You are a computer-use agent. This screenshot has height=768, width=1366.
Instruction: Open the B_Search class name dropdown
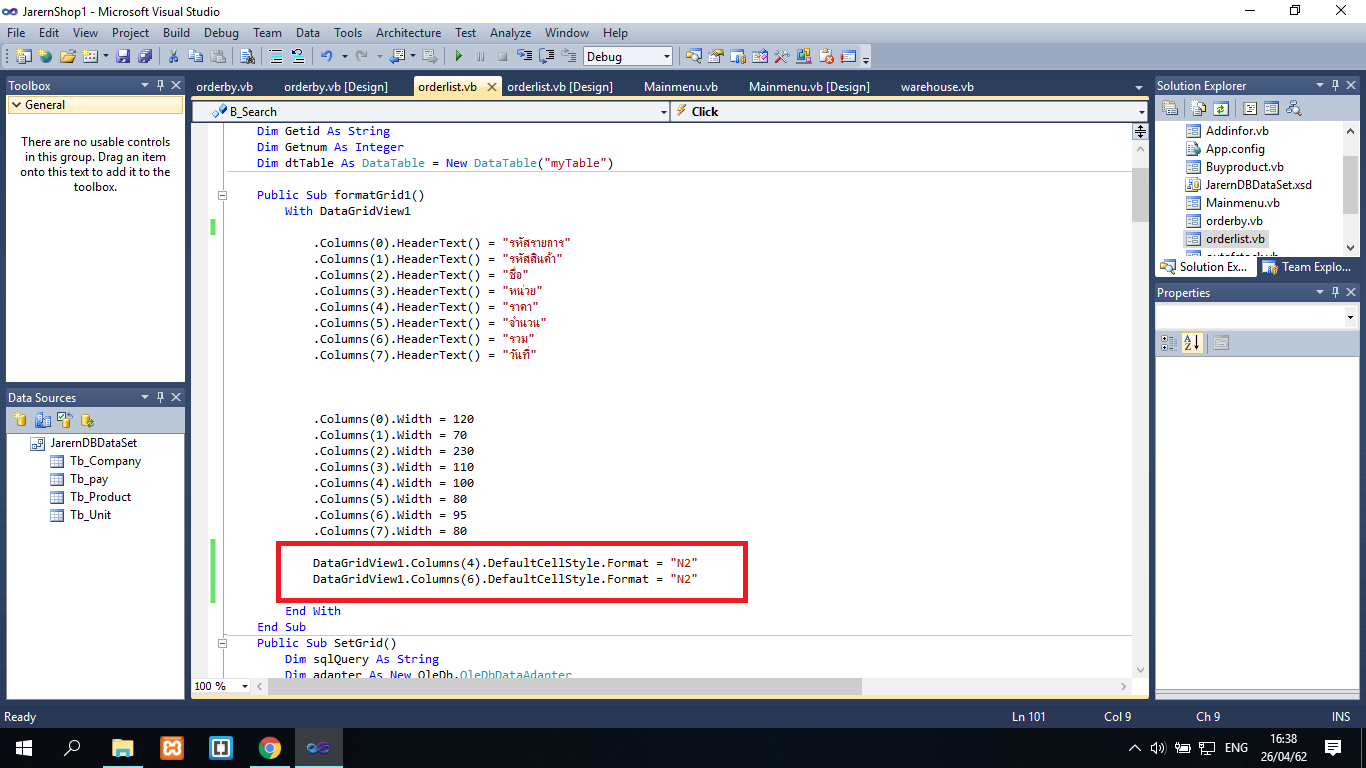(x=663, y=112)
